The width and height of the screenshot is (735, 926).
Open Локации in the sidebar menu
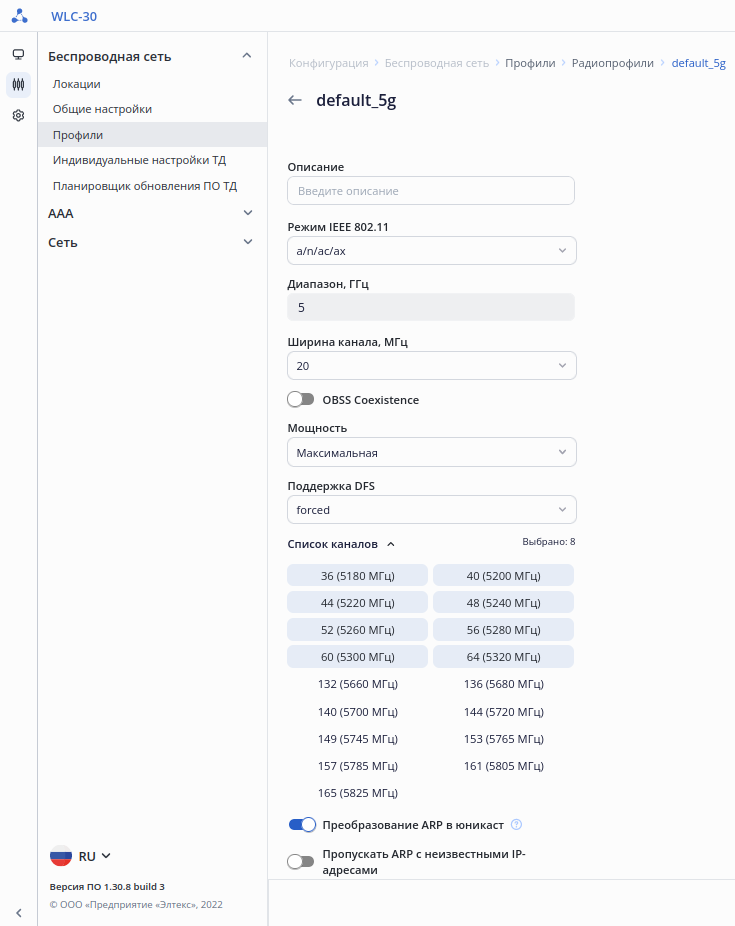pos(77,84)
